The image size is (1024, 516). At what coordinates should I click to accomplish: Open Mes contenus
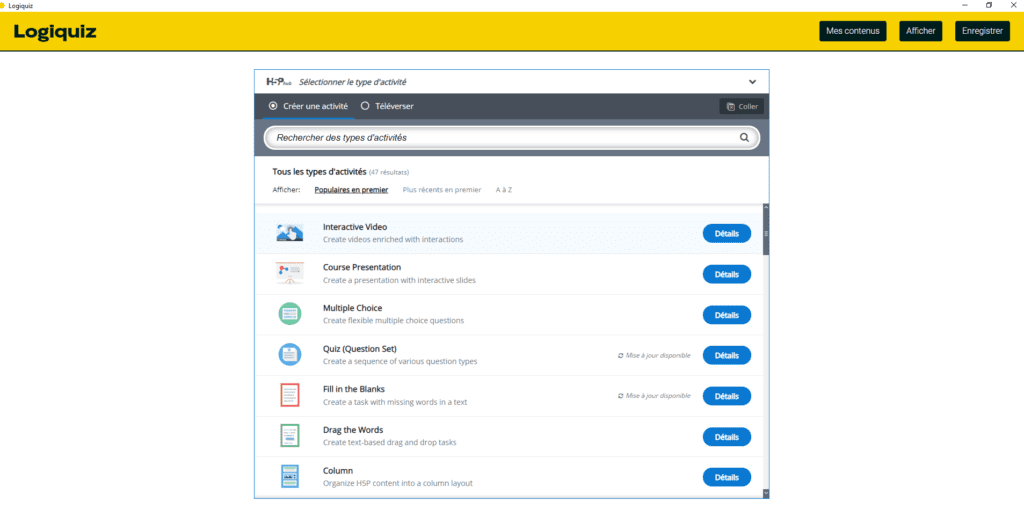click(x=852, y=31)
